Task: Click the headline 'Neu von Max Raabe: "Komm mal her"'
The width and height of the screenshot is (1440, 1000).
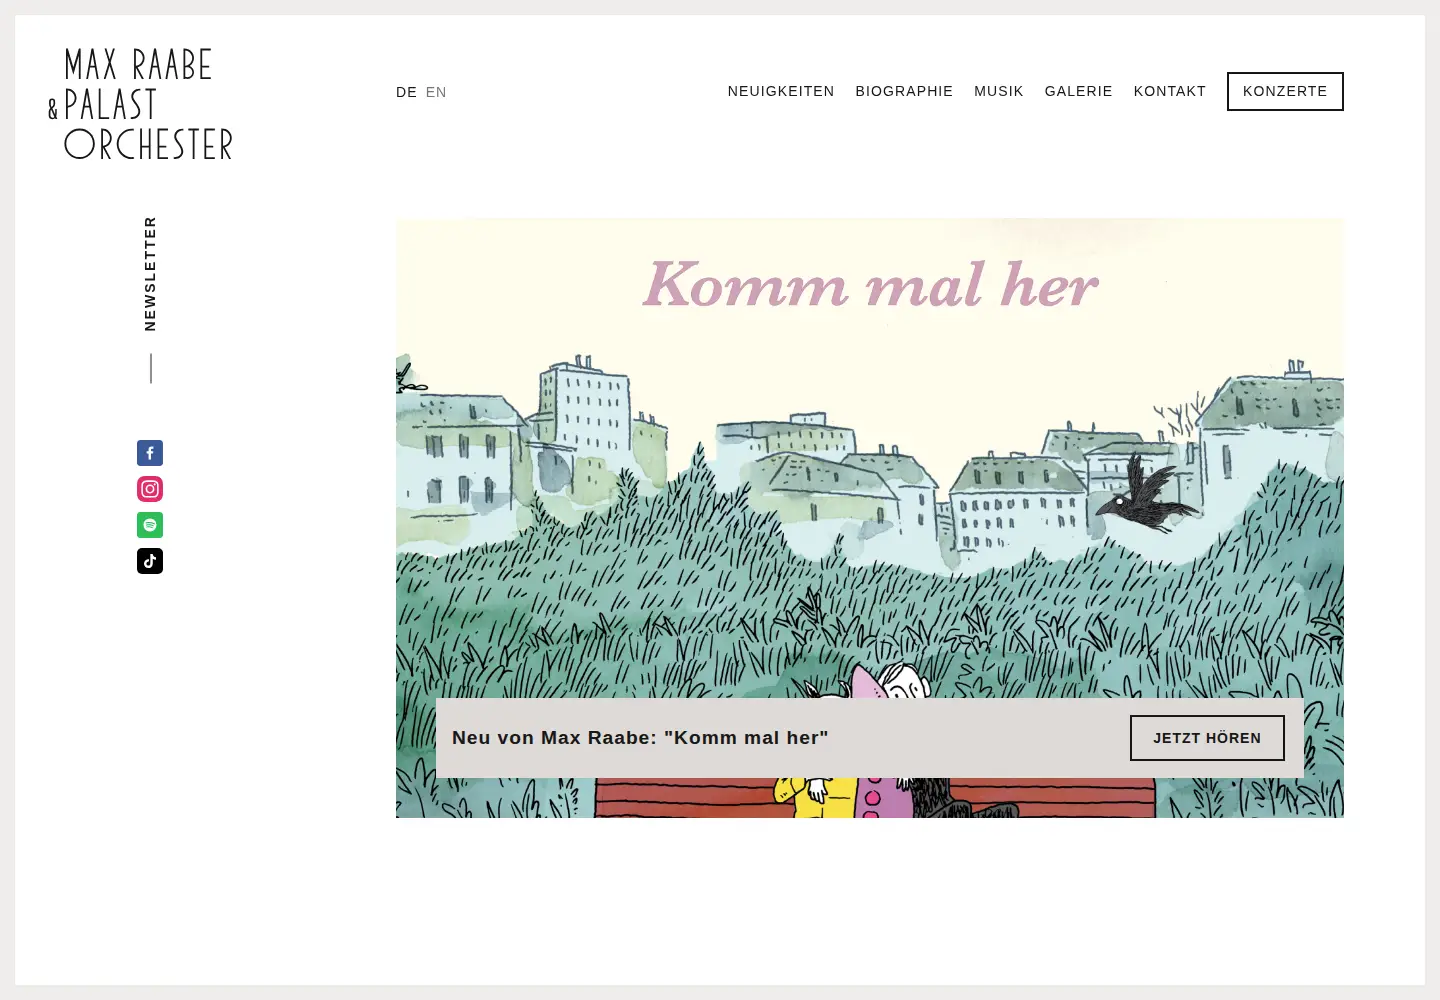Action: [x=640, y=738]
